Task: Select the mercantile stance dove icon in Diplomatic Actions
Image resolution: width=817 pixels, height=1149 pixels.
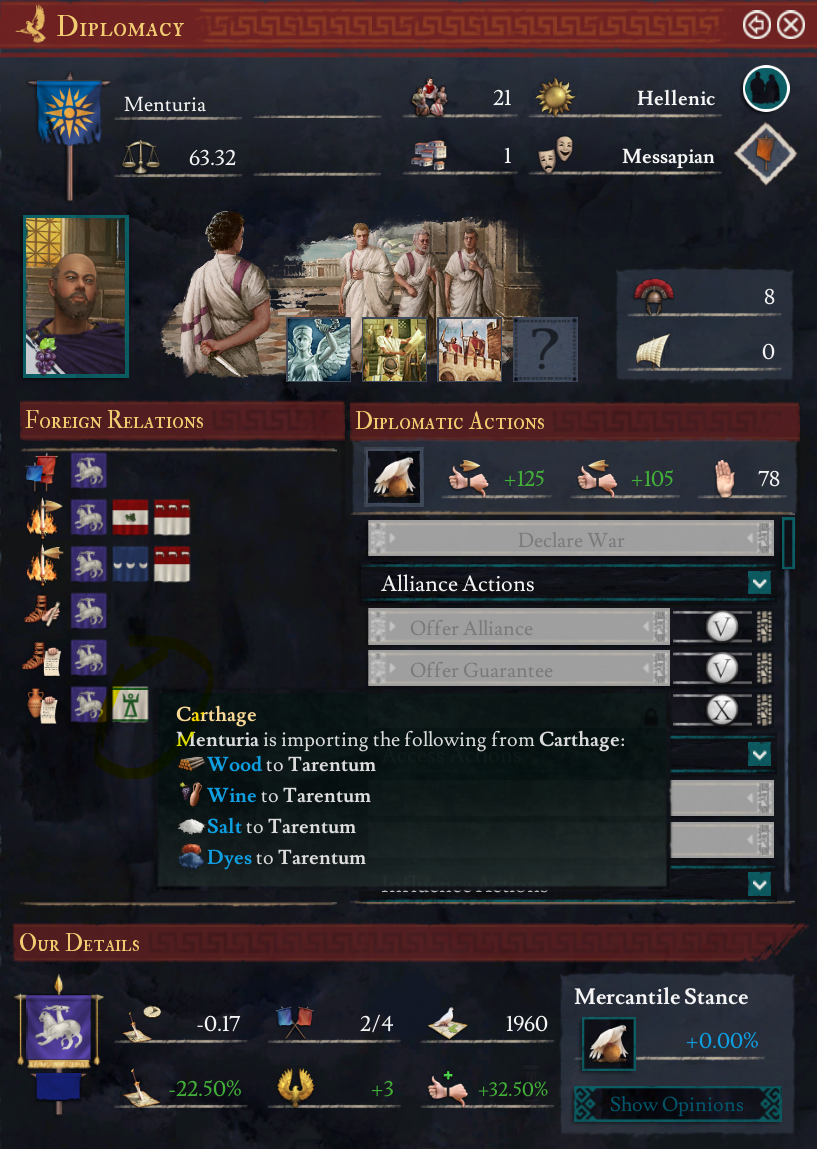Action: click(394, 477)
